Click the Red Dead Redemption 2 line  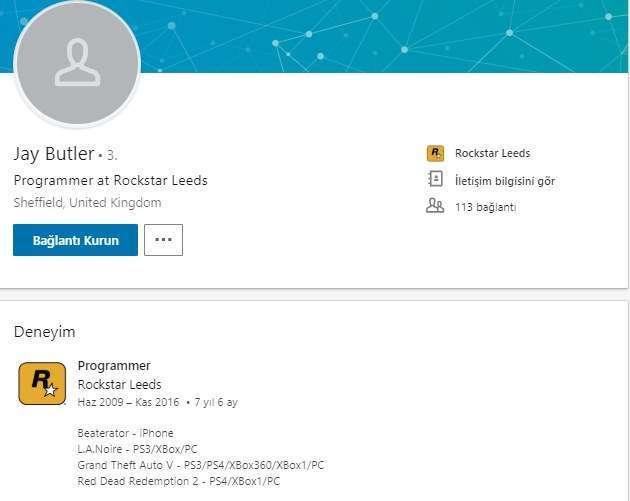pyautogui.click(x=179, y=481)
